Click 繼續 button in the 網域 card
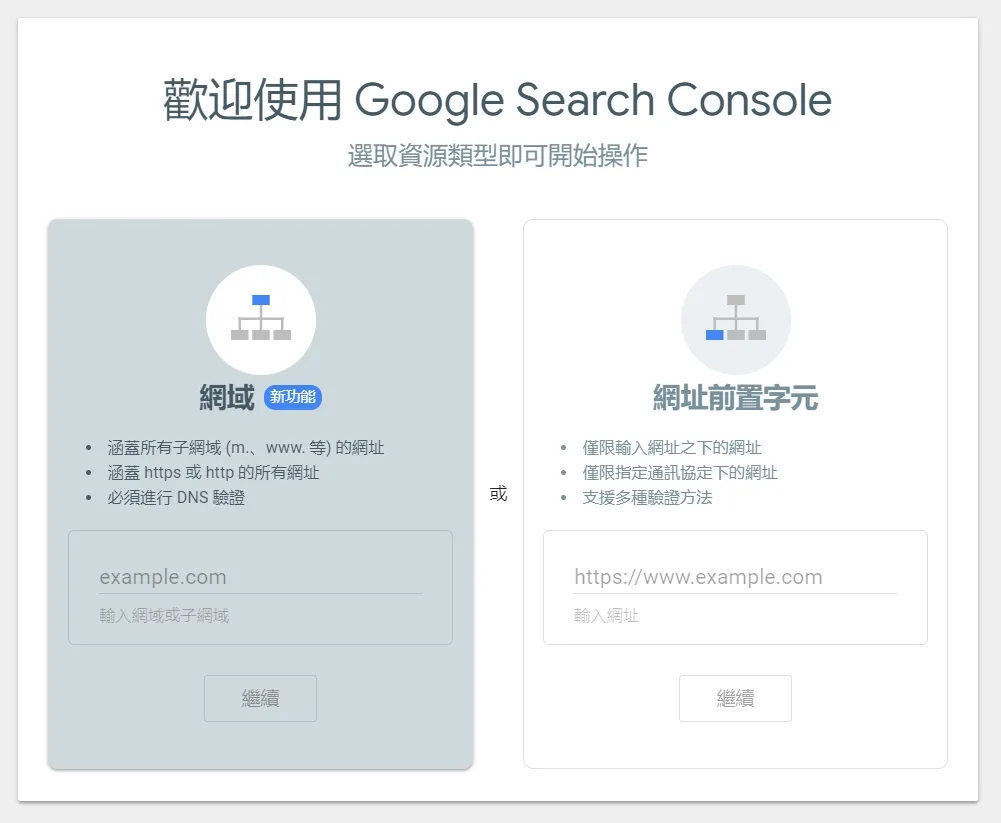 [x=260, y=698]
